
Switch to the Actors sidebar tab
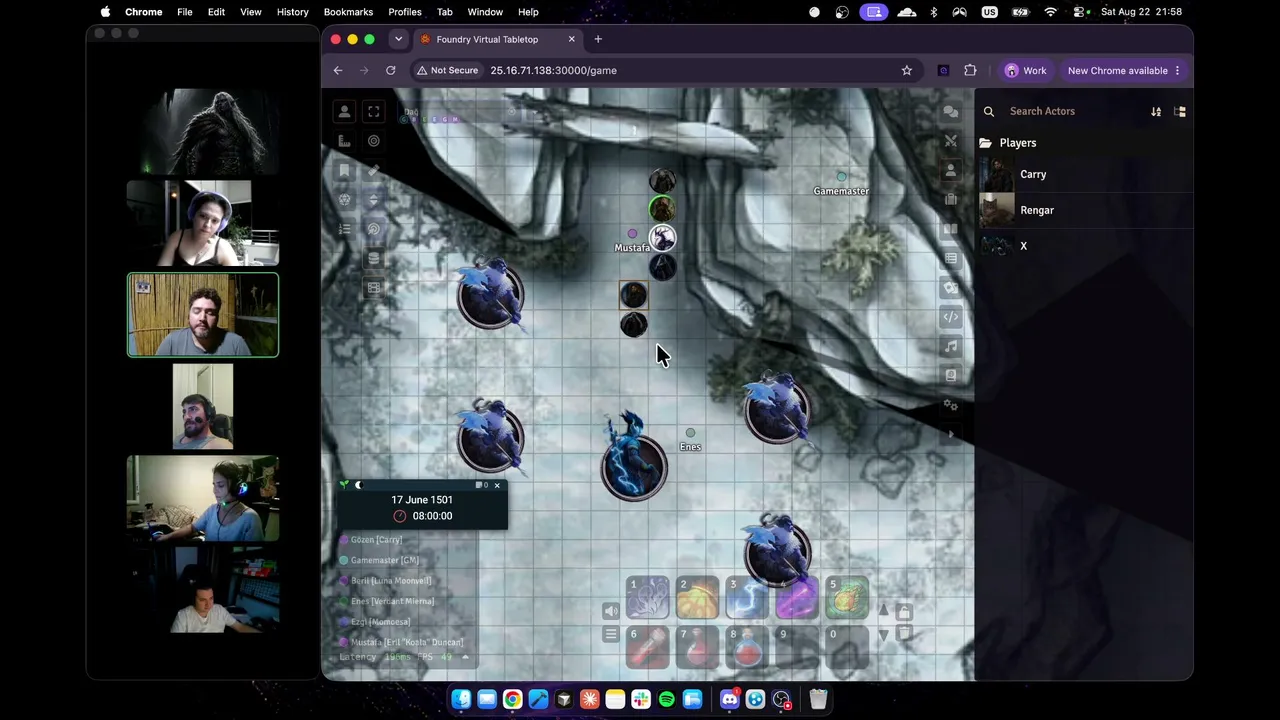[951, 171]
